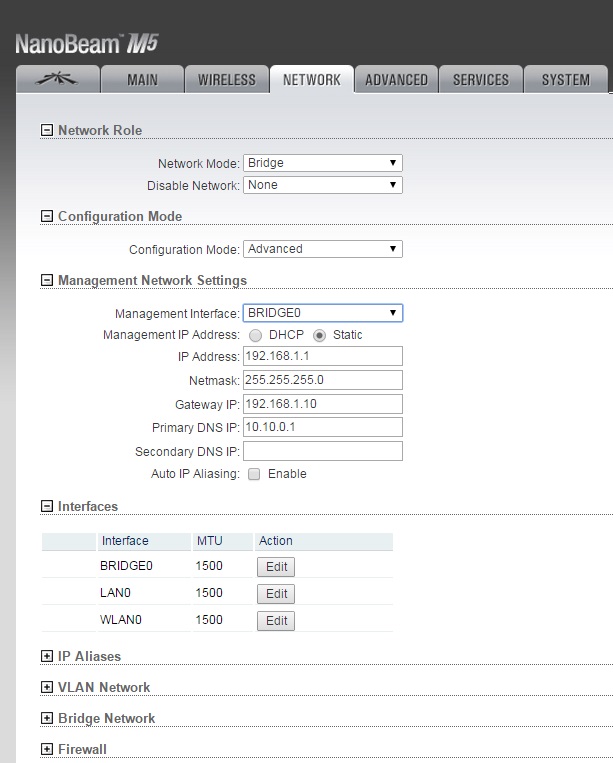
Task: Select DHCP for Management IP Address
Action: 255,335
